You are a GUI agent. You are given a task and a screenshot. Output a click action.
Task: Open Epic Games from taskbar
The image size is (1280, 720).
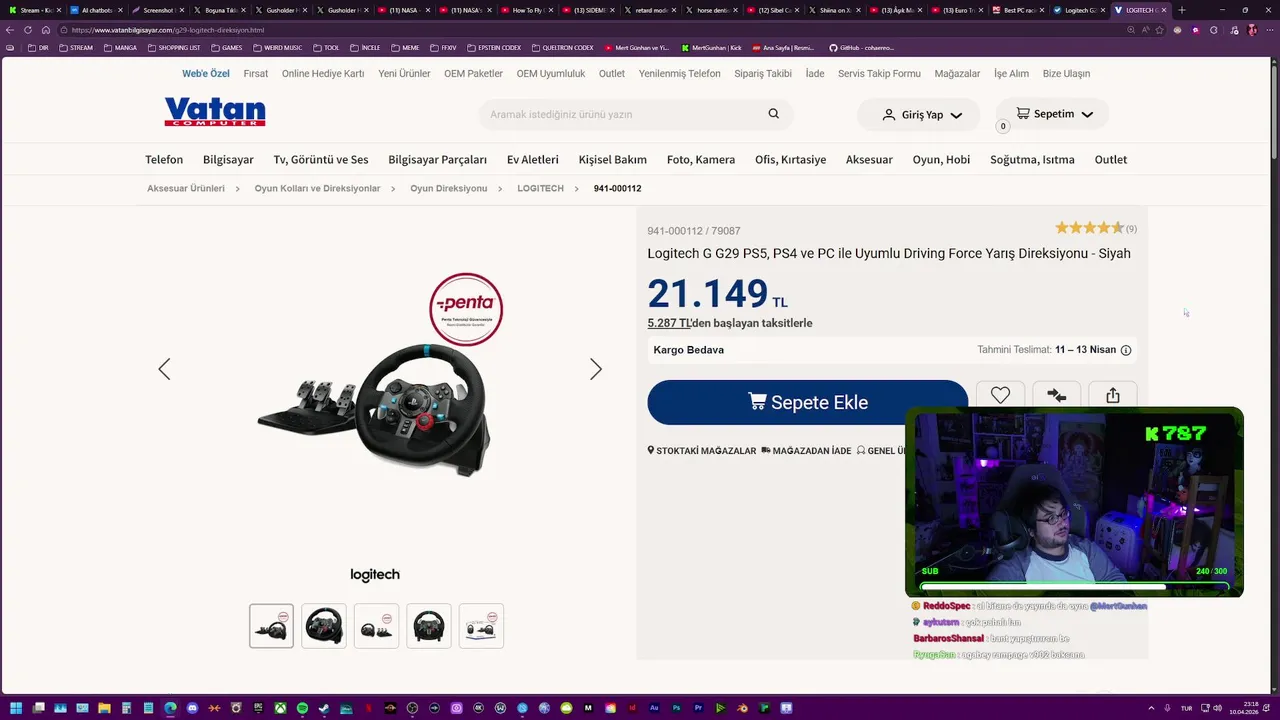(x=259, y=708)
